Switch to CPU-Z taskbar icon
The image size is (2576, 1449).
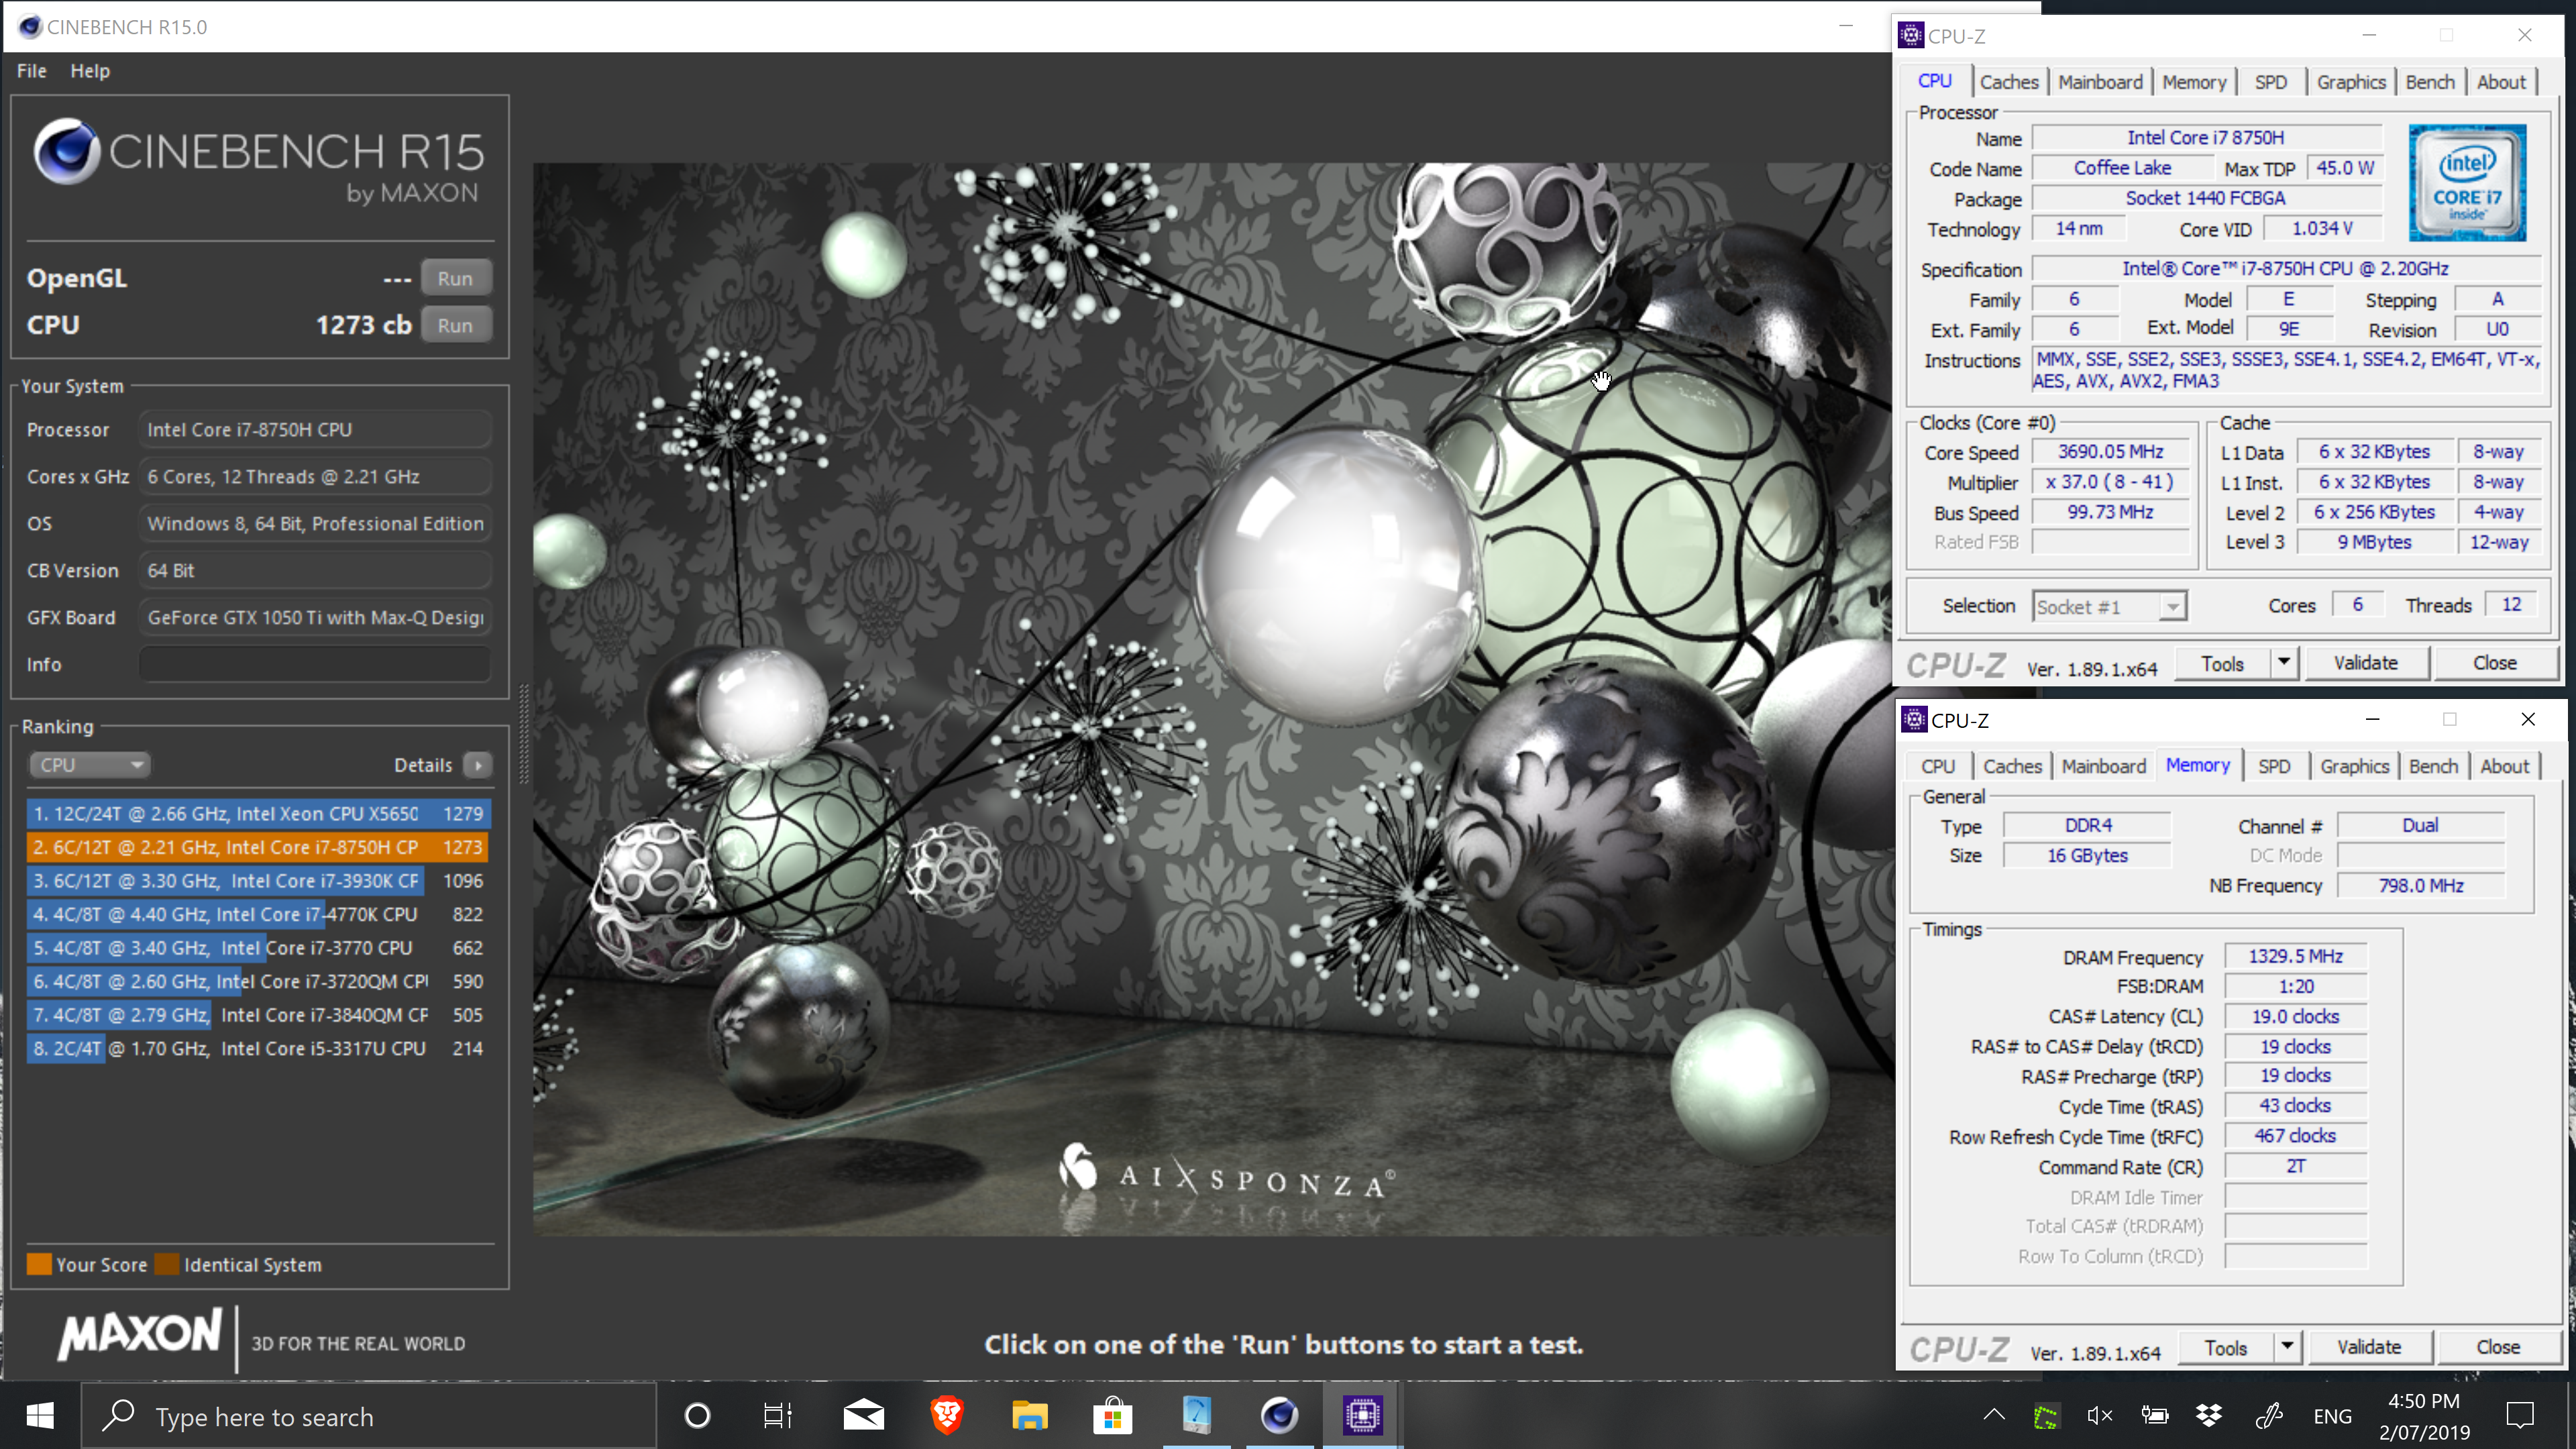click(x=1362, y=1415)
